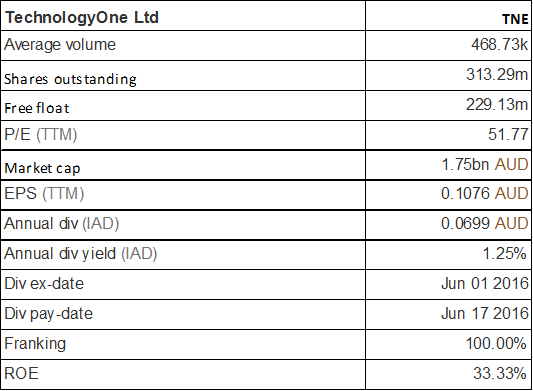
Task: Select the Annual div (IAD) label
Action: pos(62,224)
